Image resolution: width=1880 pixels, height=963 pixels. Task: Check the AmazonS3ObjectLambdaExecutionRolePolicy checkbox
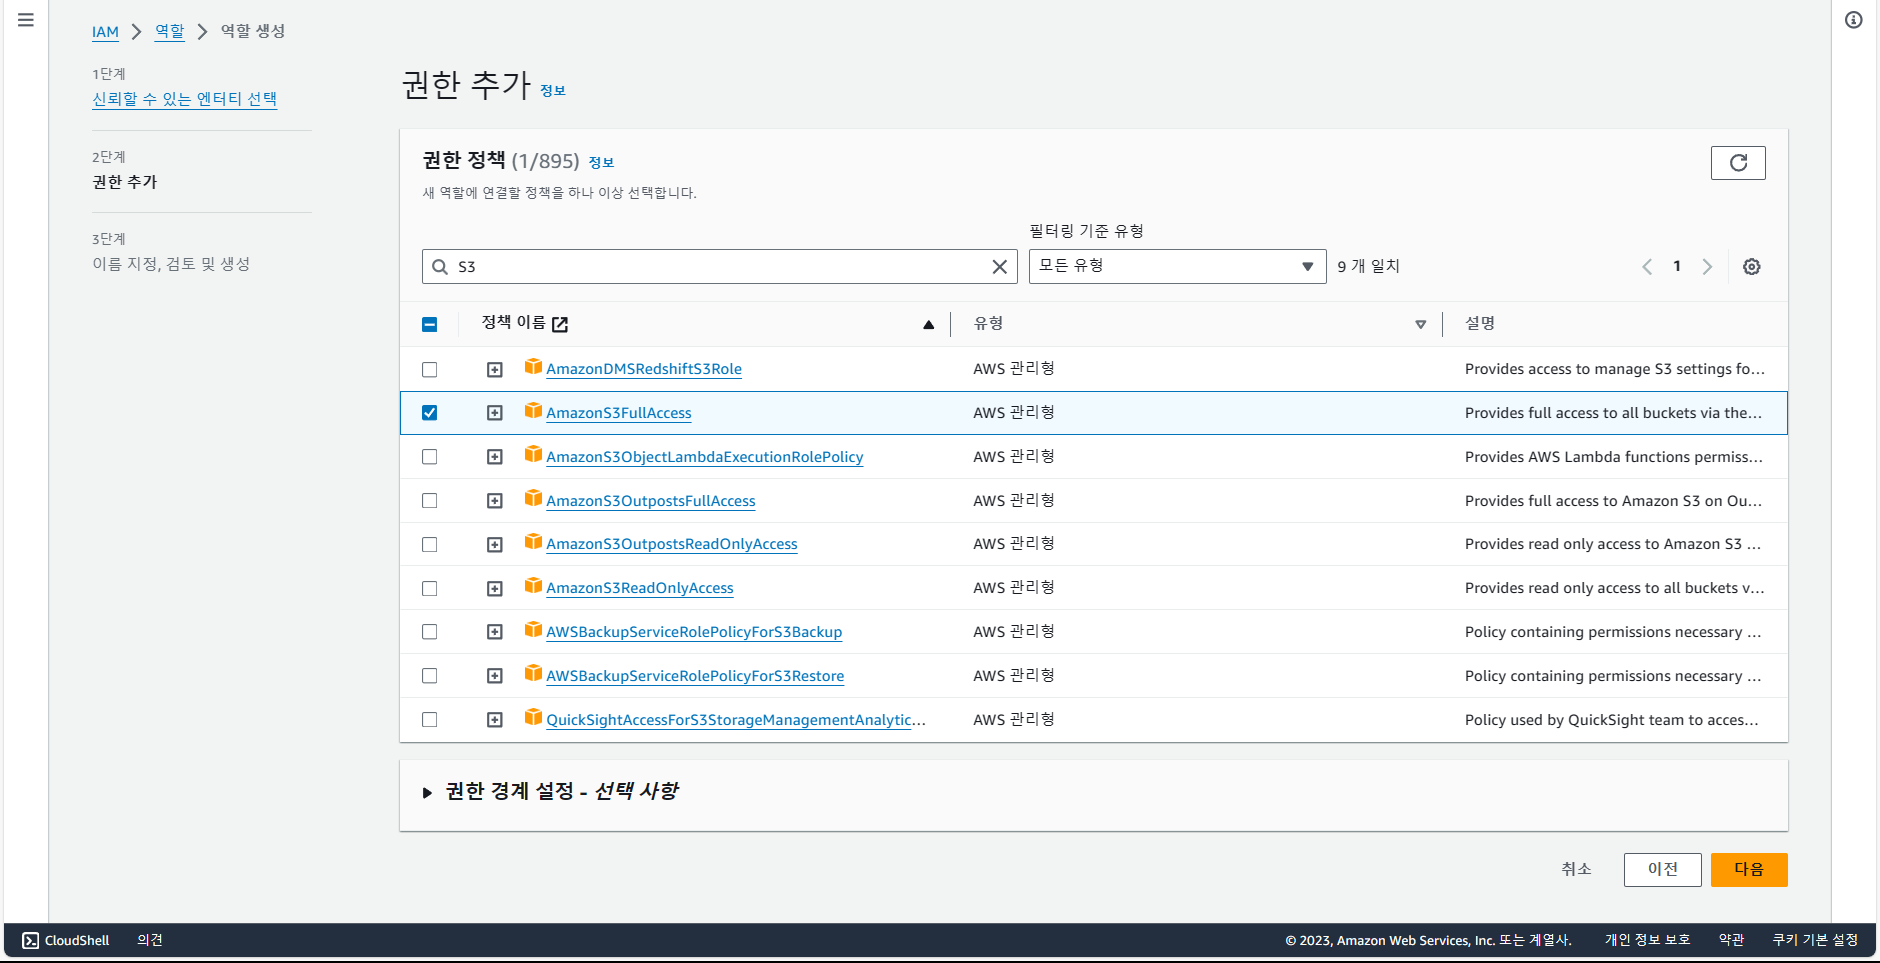pyautogui.click(x=430, y=457)
